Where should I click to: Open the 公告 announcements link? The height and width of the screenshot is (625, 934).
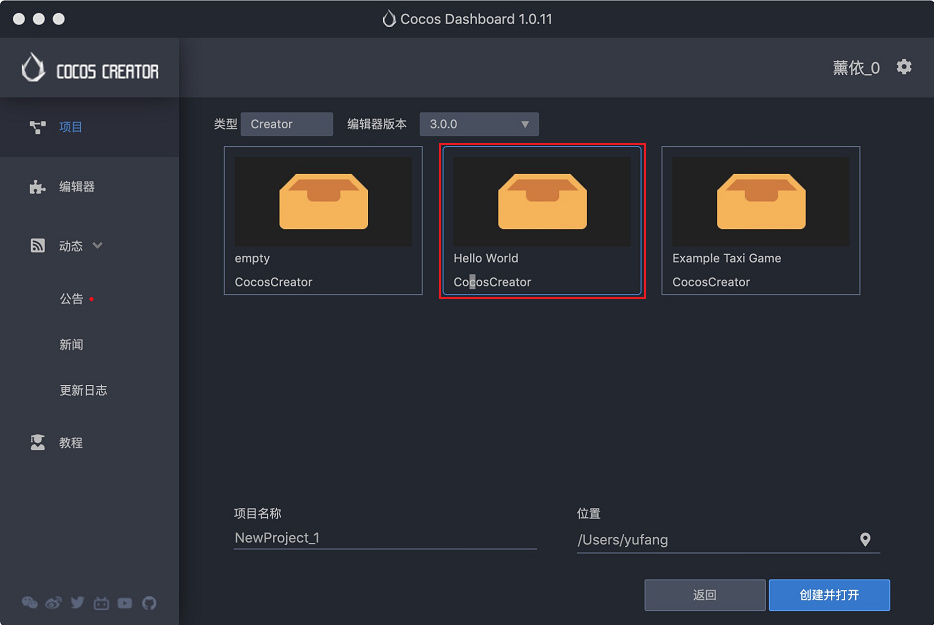tap(71, 299)
